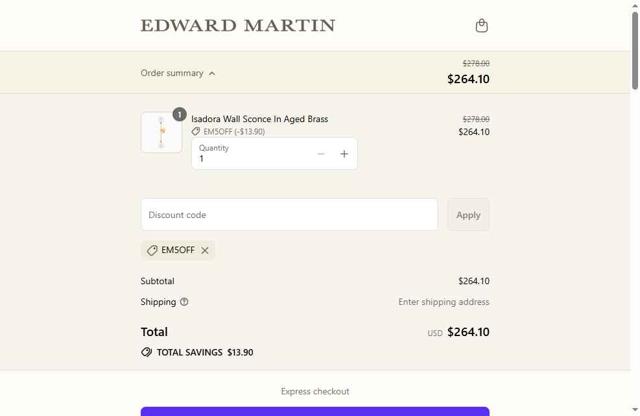640x416 pixels.
Task: Click the page vertical scrollbar thumb
Action: [x=634, y=50]
